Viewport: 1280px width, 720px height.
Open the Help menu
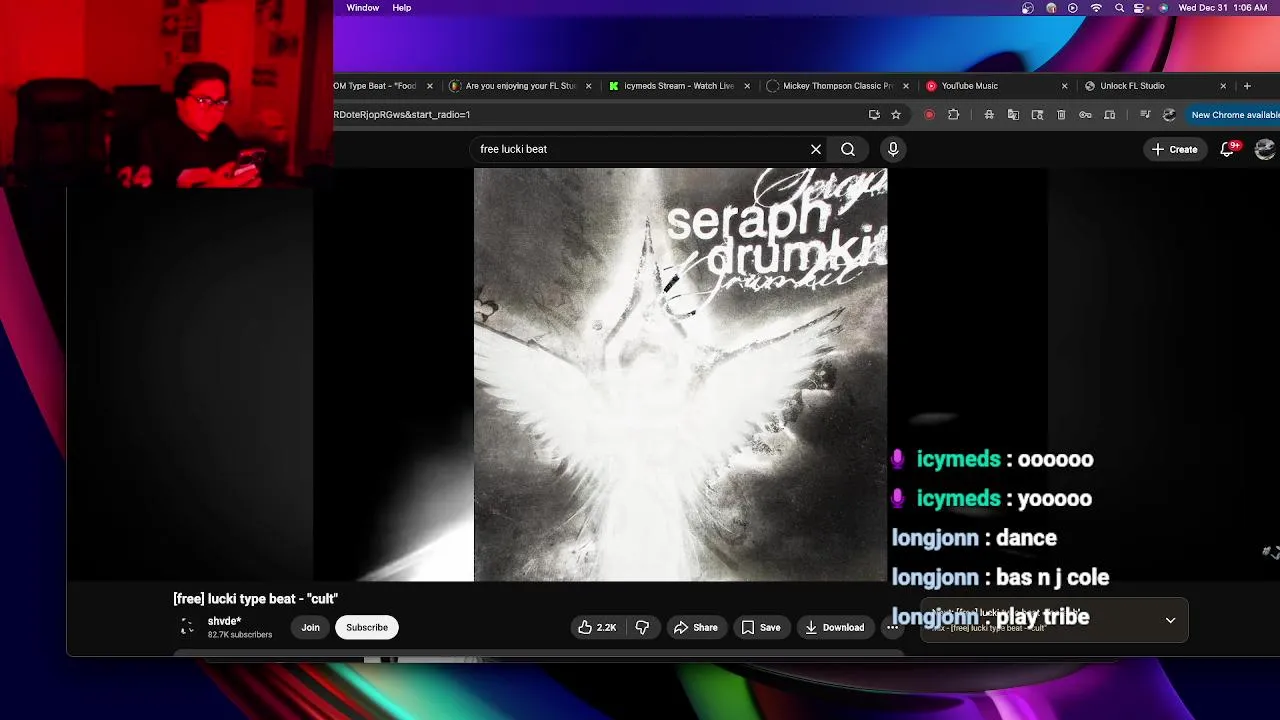(401, 8)
